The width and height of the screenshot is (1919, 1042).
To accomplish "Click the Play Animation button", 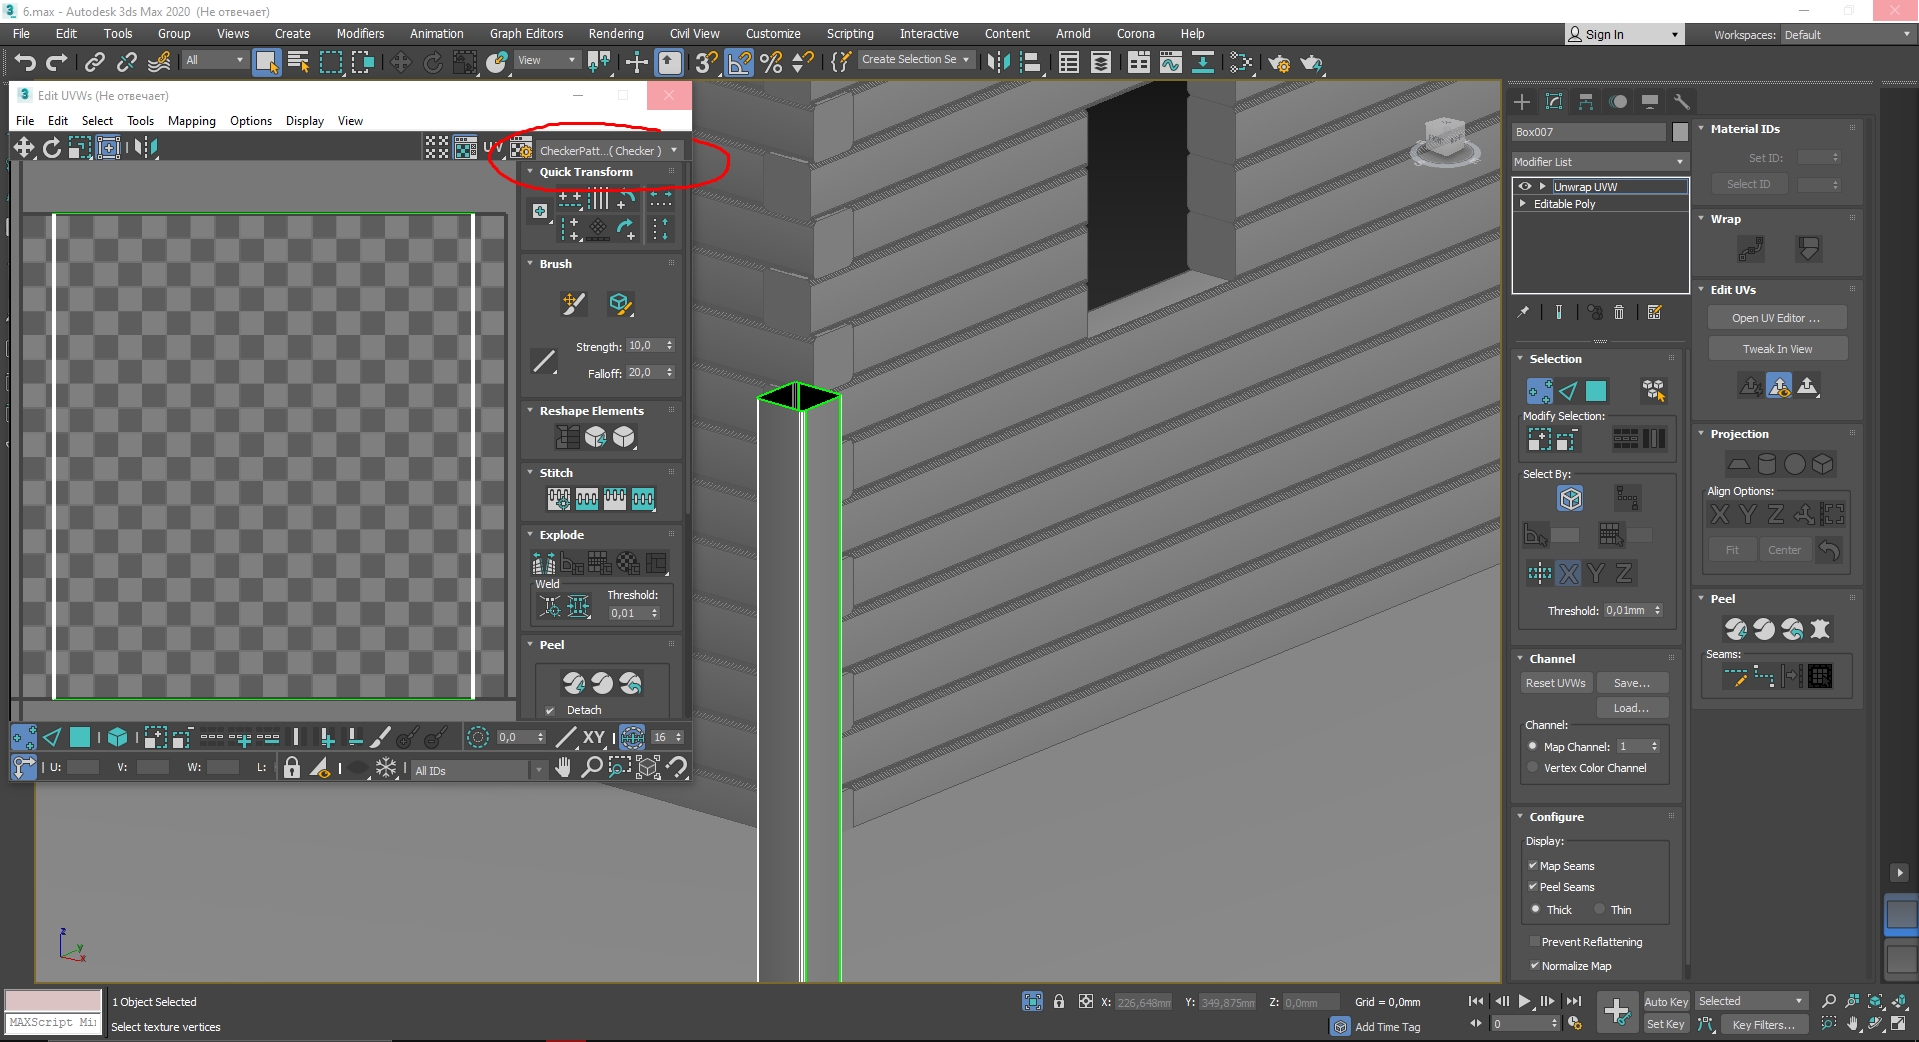I will click(1524, 1001).
